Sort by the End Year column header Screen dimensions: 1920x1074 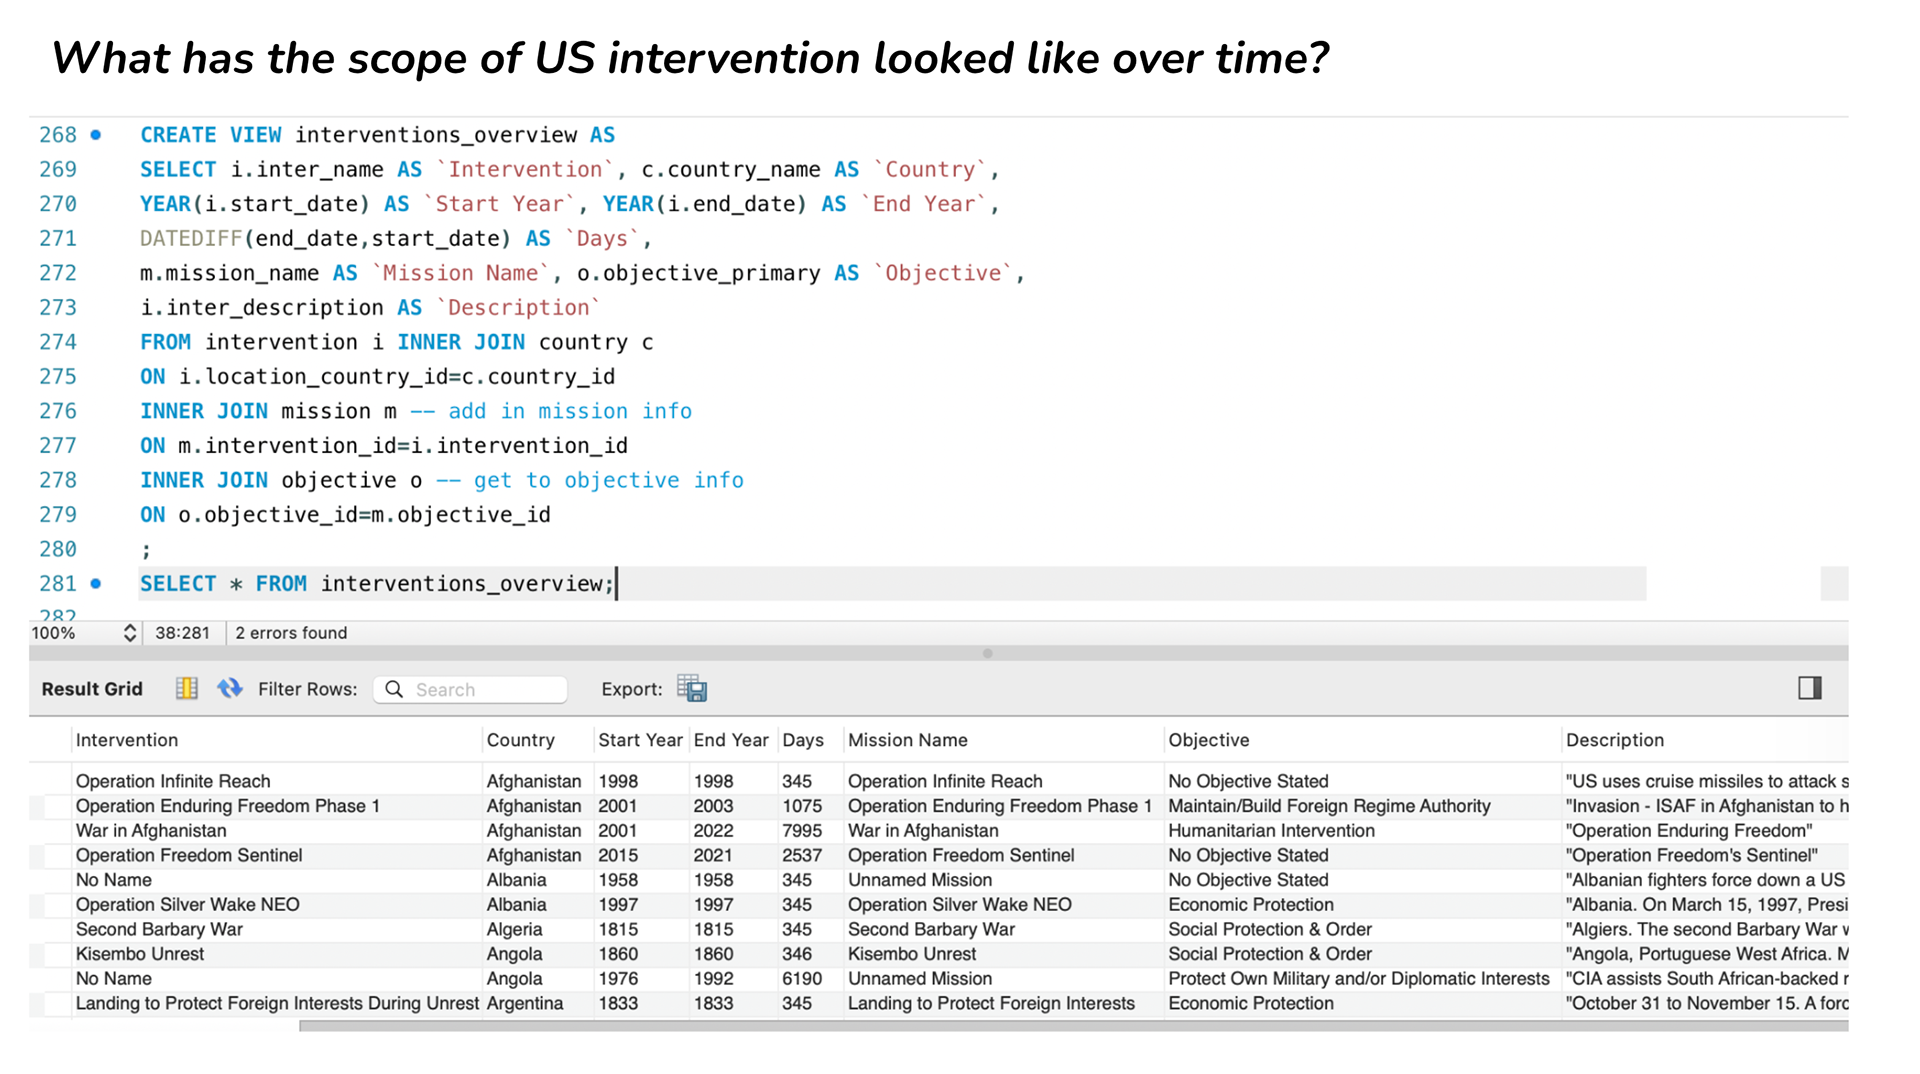click(x=731, y=740)
